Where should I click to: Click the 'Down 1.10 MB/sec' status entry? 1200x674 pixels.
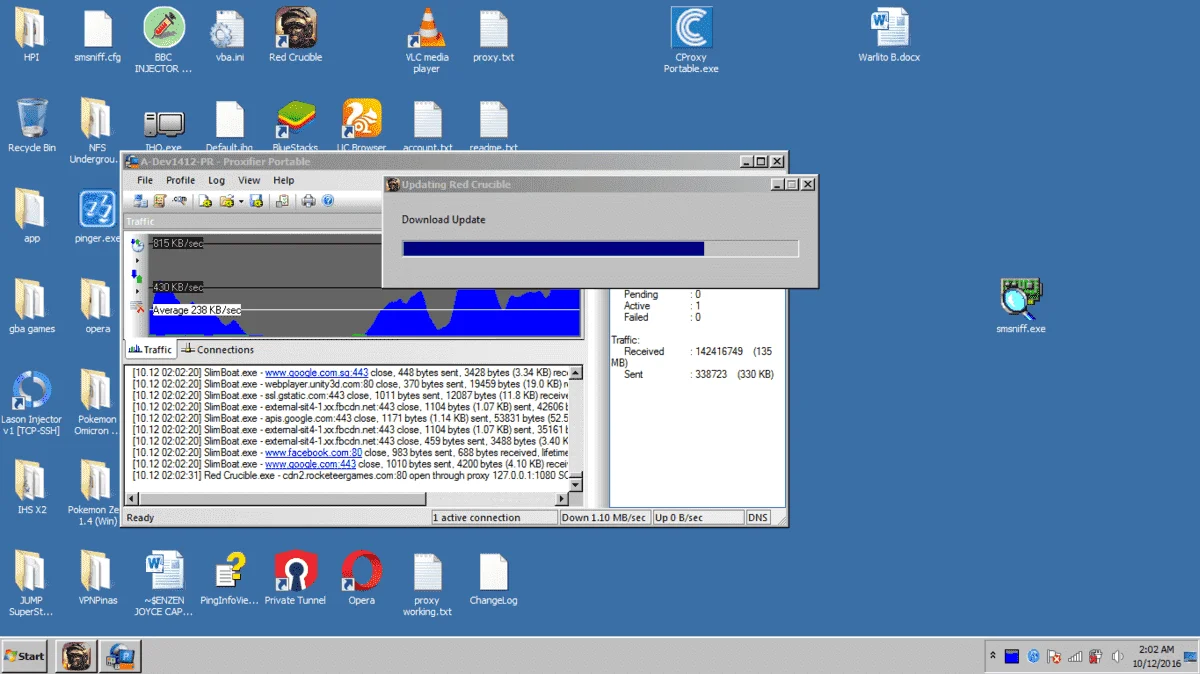coord(604,518)
